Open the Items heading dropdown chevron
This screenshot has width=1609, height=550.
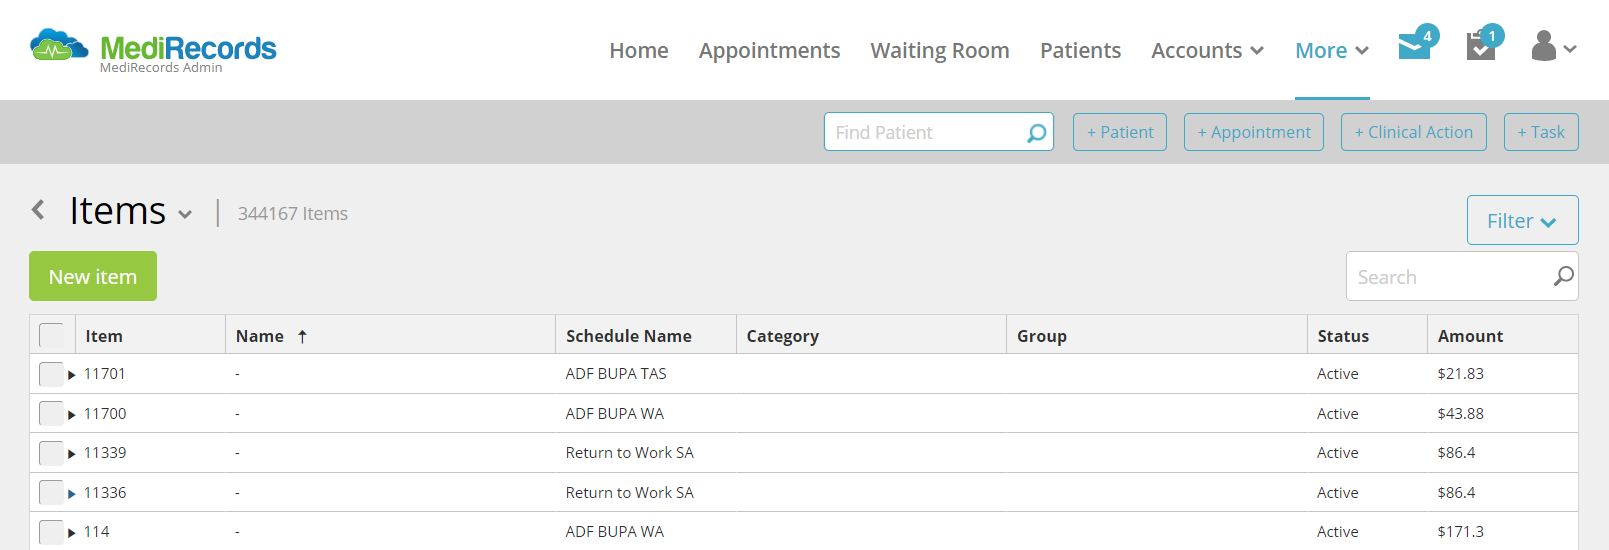click(185, 214)
